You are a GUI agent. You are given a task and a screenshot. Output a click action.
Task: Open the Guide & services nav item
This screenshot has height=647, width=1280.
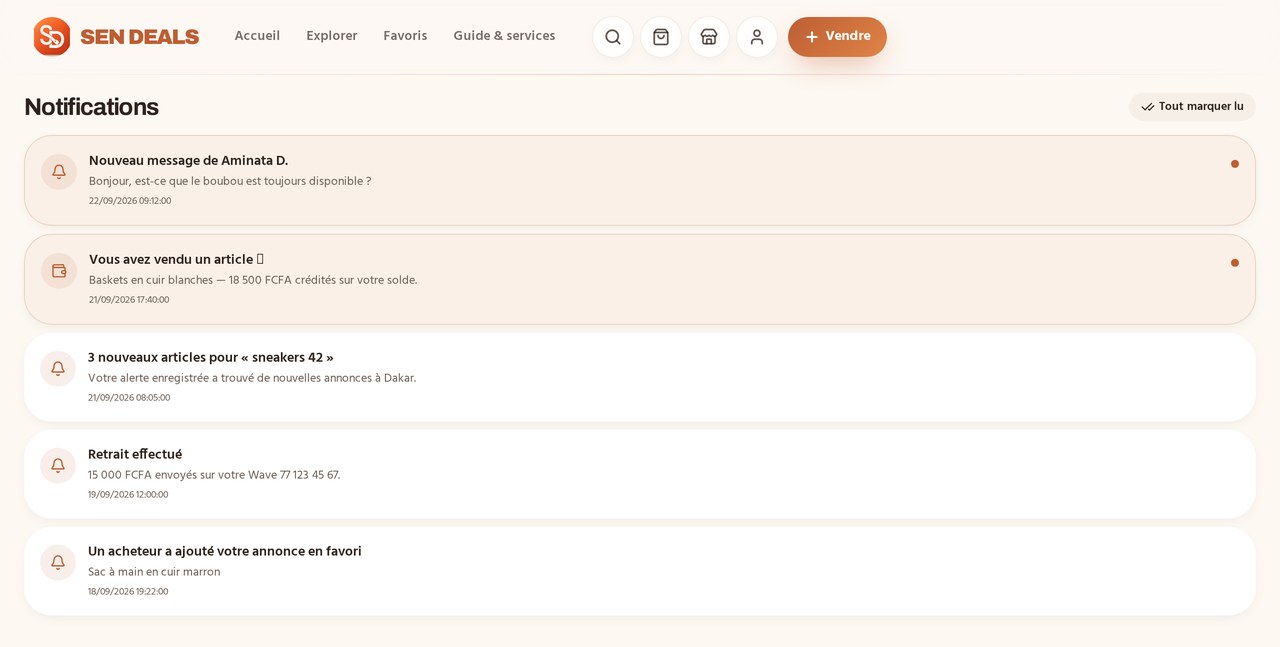tap(504, 36)
